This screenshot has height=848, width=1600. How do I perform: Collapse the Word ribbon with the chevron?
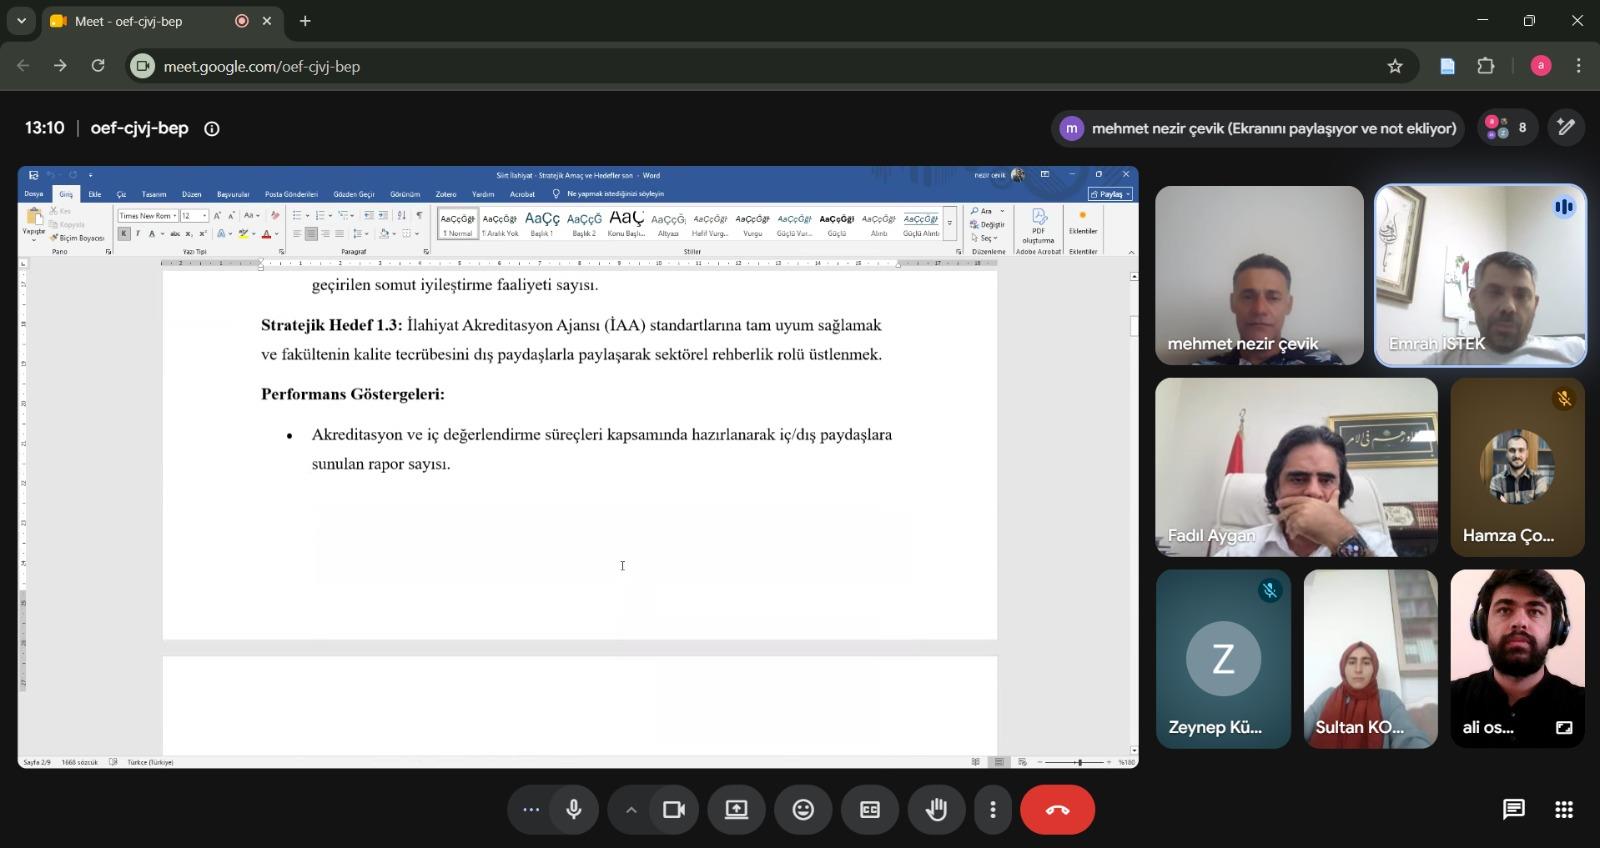pos(1131,252)
